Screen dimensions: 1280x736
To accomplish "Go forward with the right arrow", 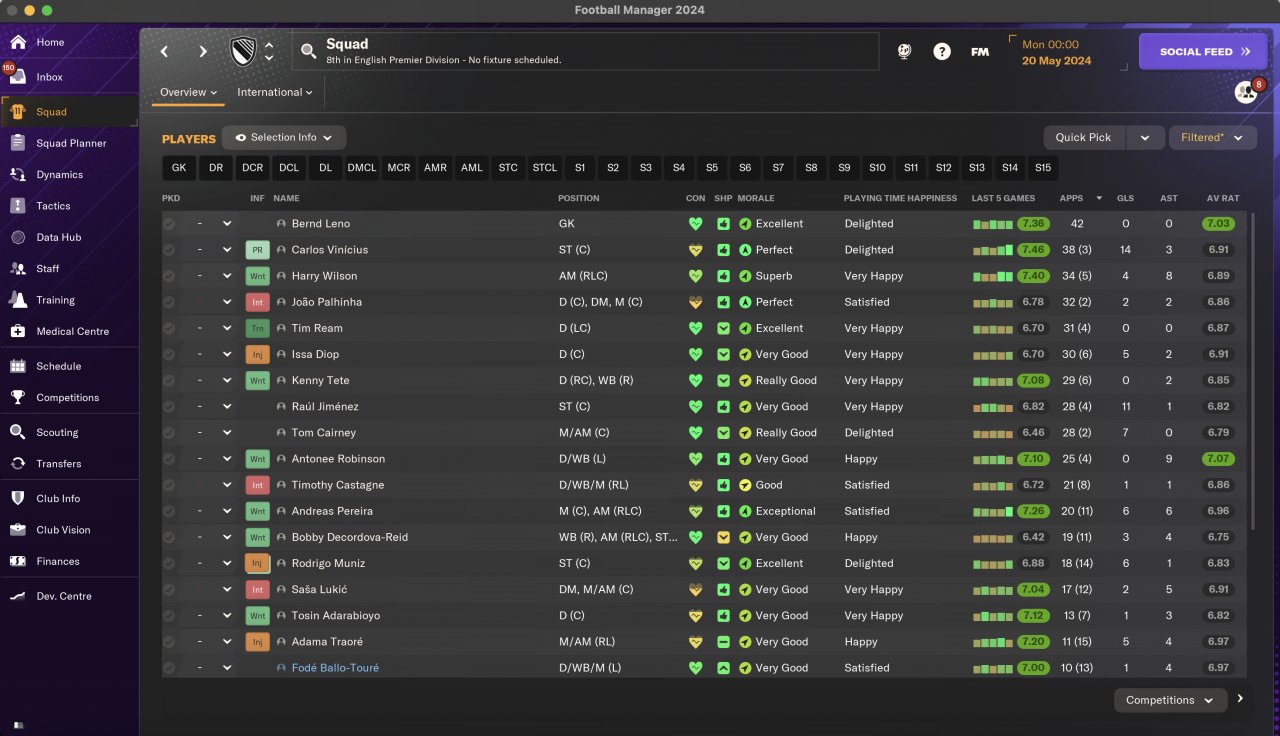I will point(203,51).
